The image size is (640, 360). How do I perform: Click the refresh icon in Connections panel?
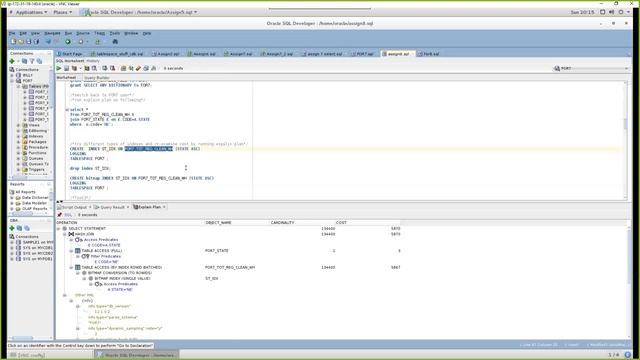(x=24, y=61)
